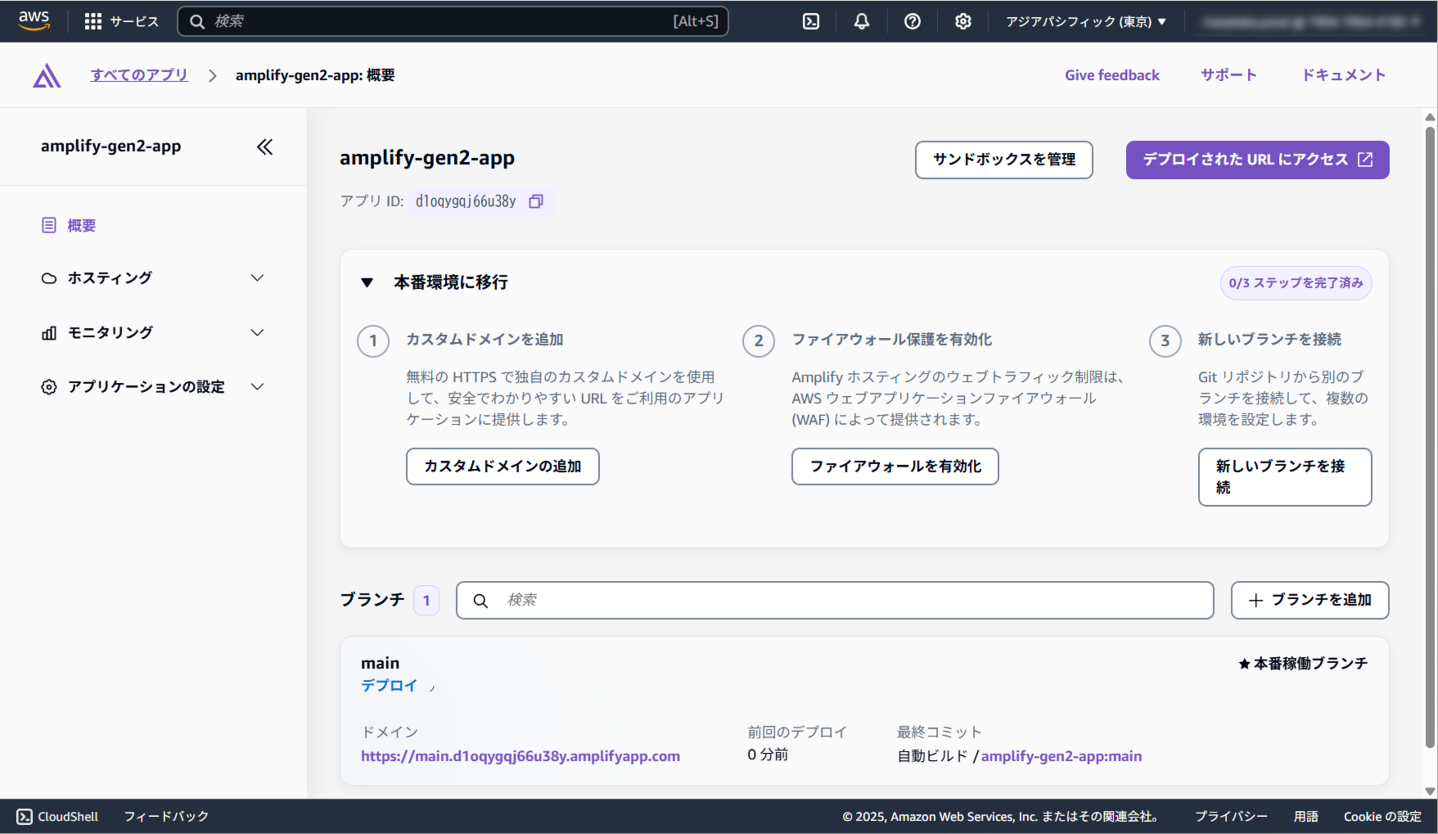Click the アプリケーションの設定 gear icon
This screenshot has width=1438, height=834.
(x=49, y=387)
